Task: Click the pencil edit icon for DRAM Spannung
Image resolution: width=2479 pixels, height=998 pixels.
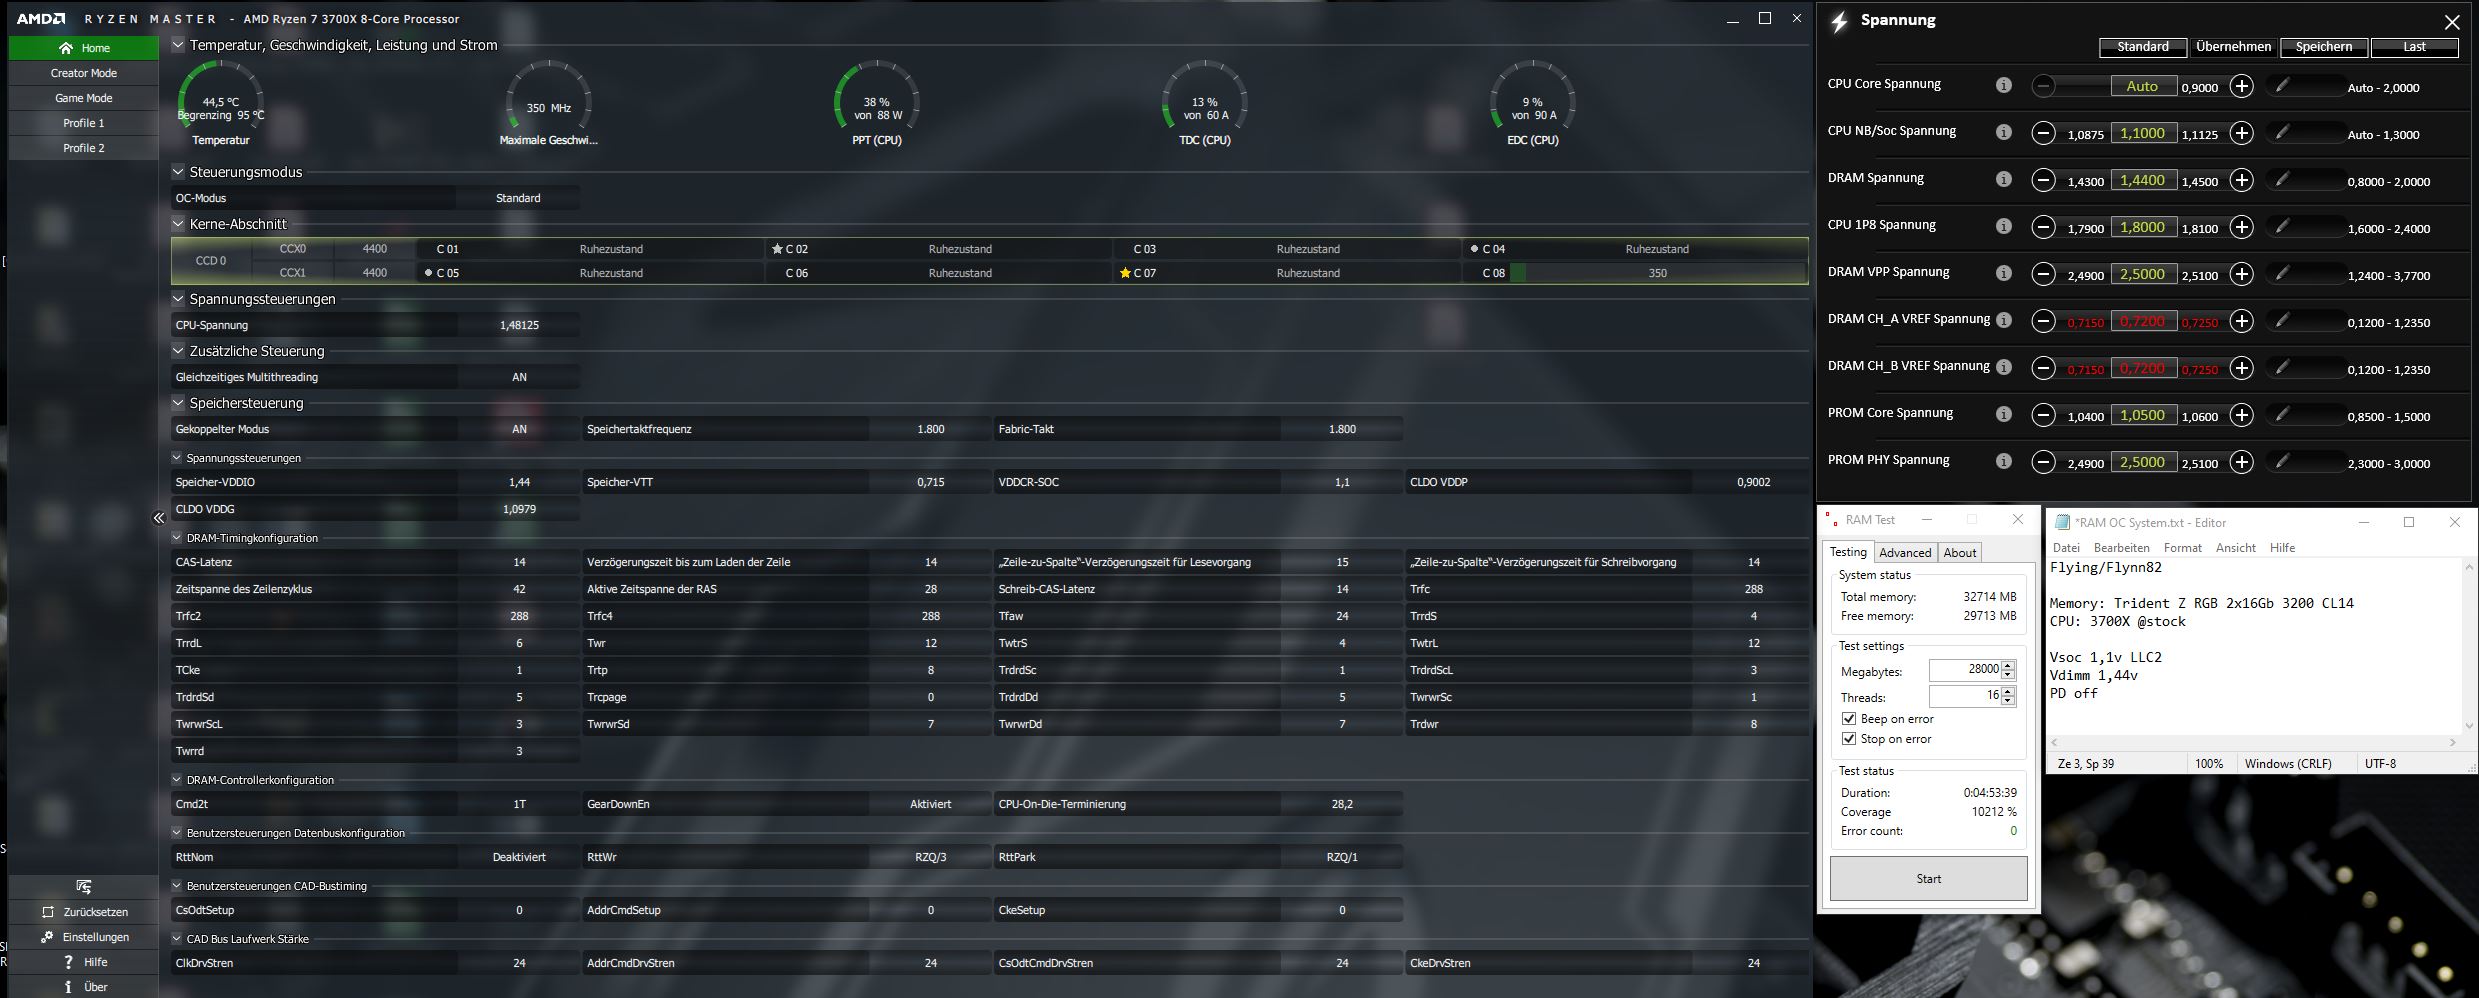Action: tap(2283, 180)
